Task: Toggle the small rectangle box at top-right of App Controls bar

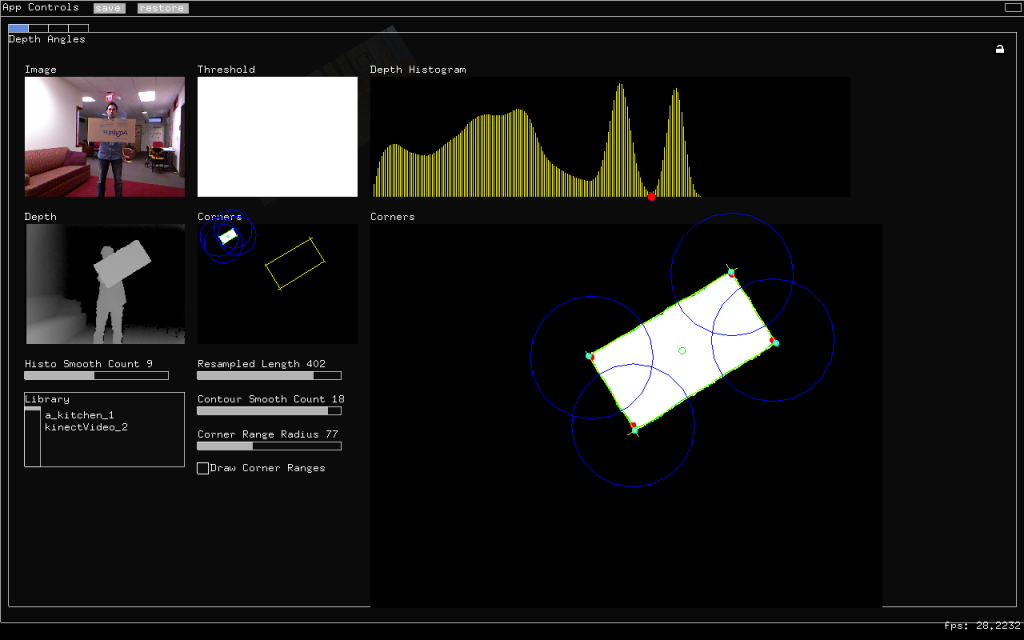Action: click(1012, 8)
